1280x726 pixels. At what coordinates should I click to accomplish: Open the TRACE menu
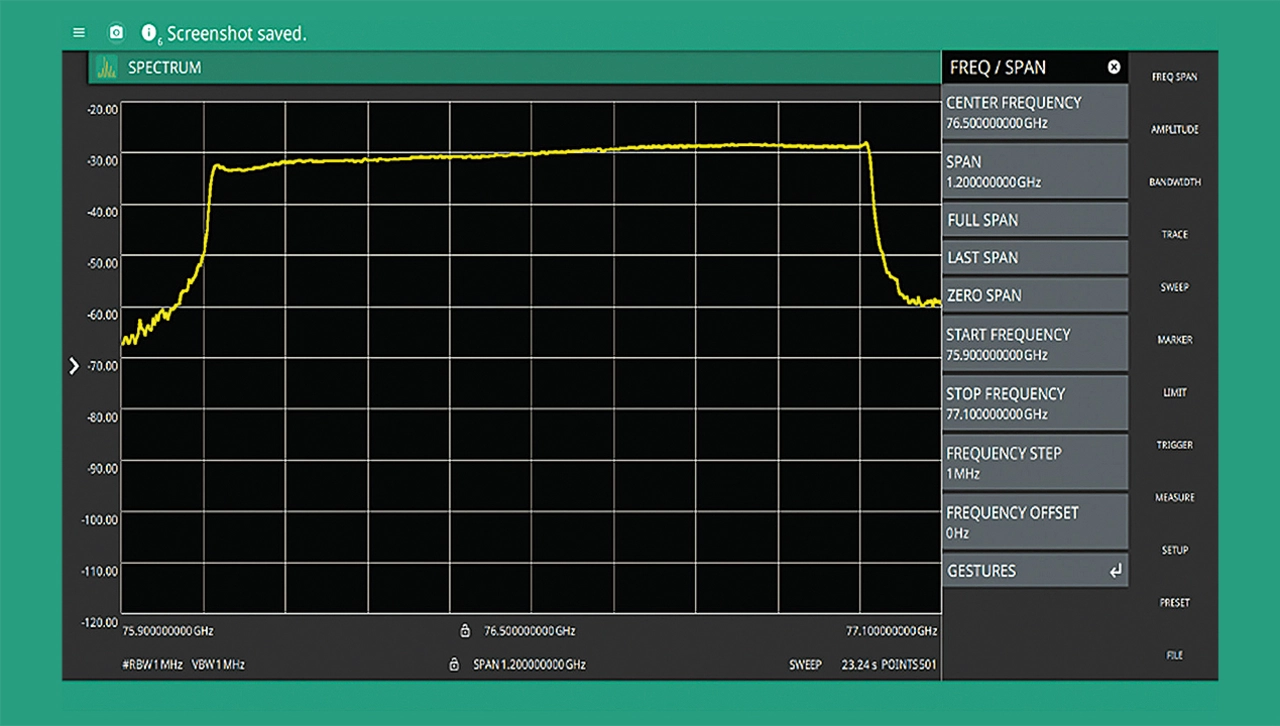1174,235
